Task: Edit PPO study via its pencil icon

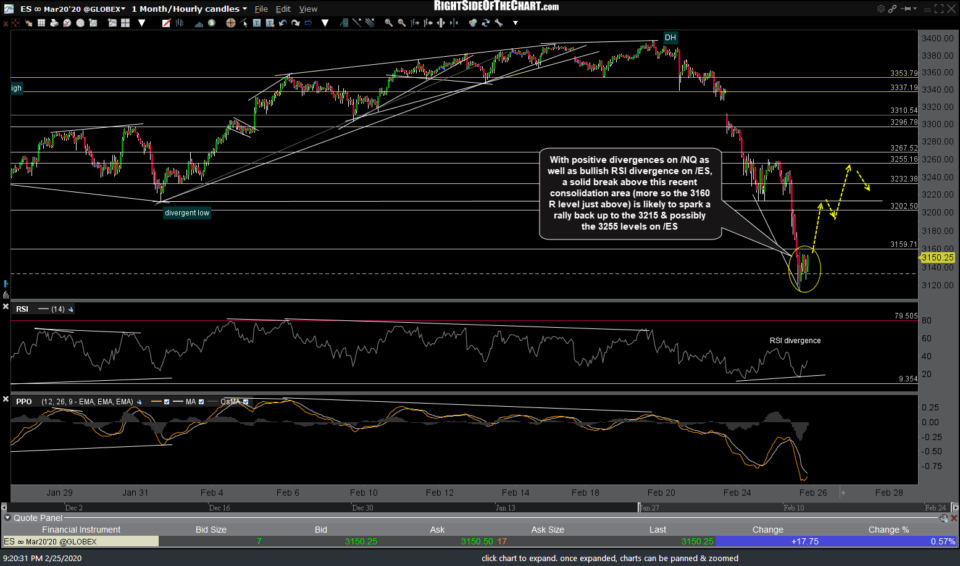Action: click(139, 402)
